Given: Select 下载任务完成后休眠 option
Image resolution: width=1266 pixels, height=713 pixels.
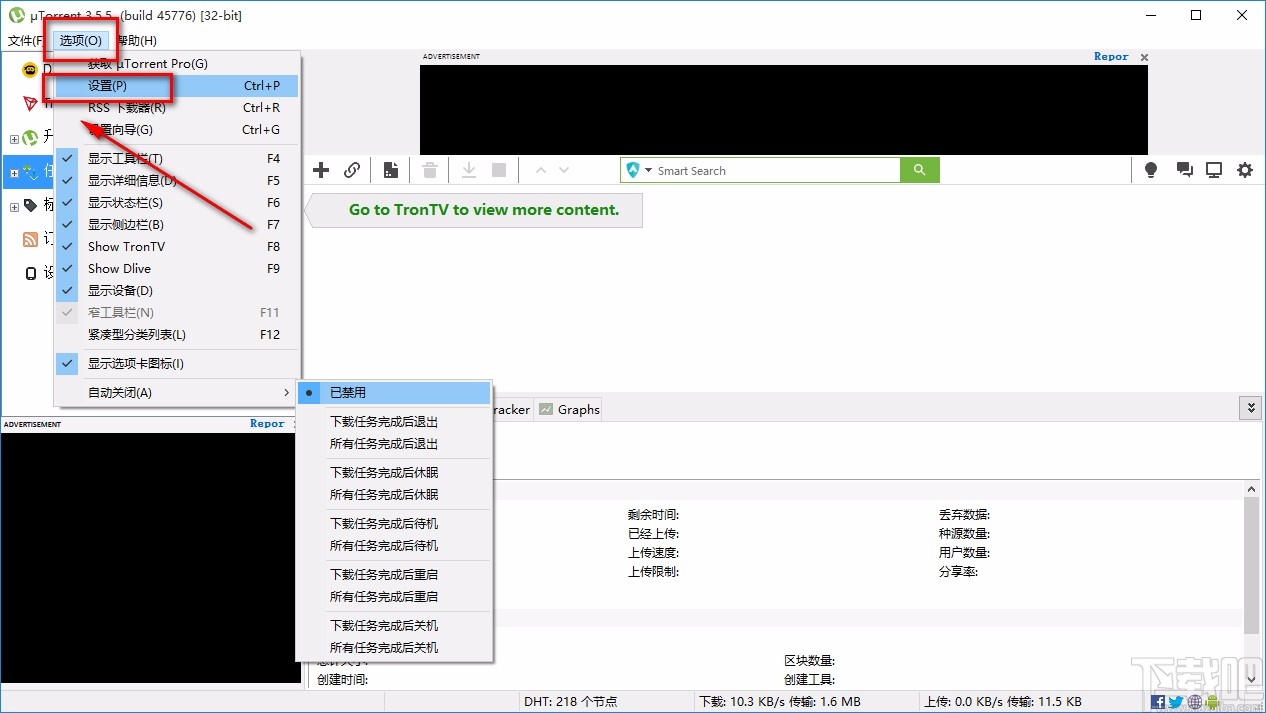Looking at the screenshot, I should pyautogui.click(x=394, y=472).
